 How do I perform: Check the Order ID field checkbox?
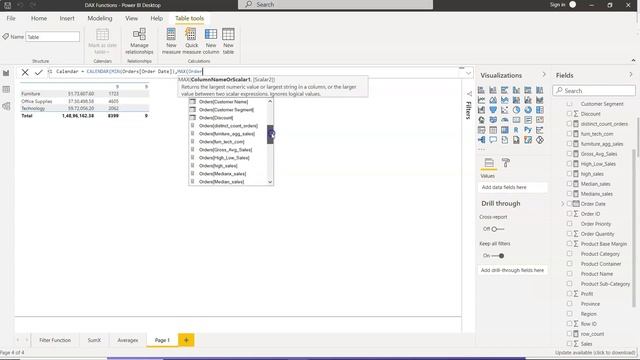point(569,213)
